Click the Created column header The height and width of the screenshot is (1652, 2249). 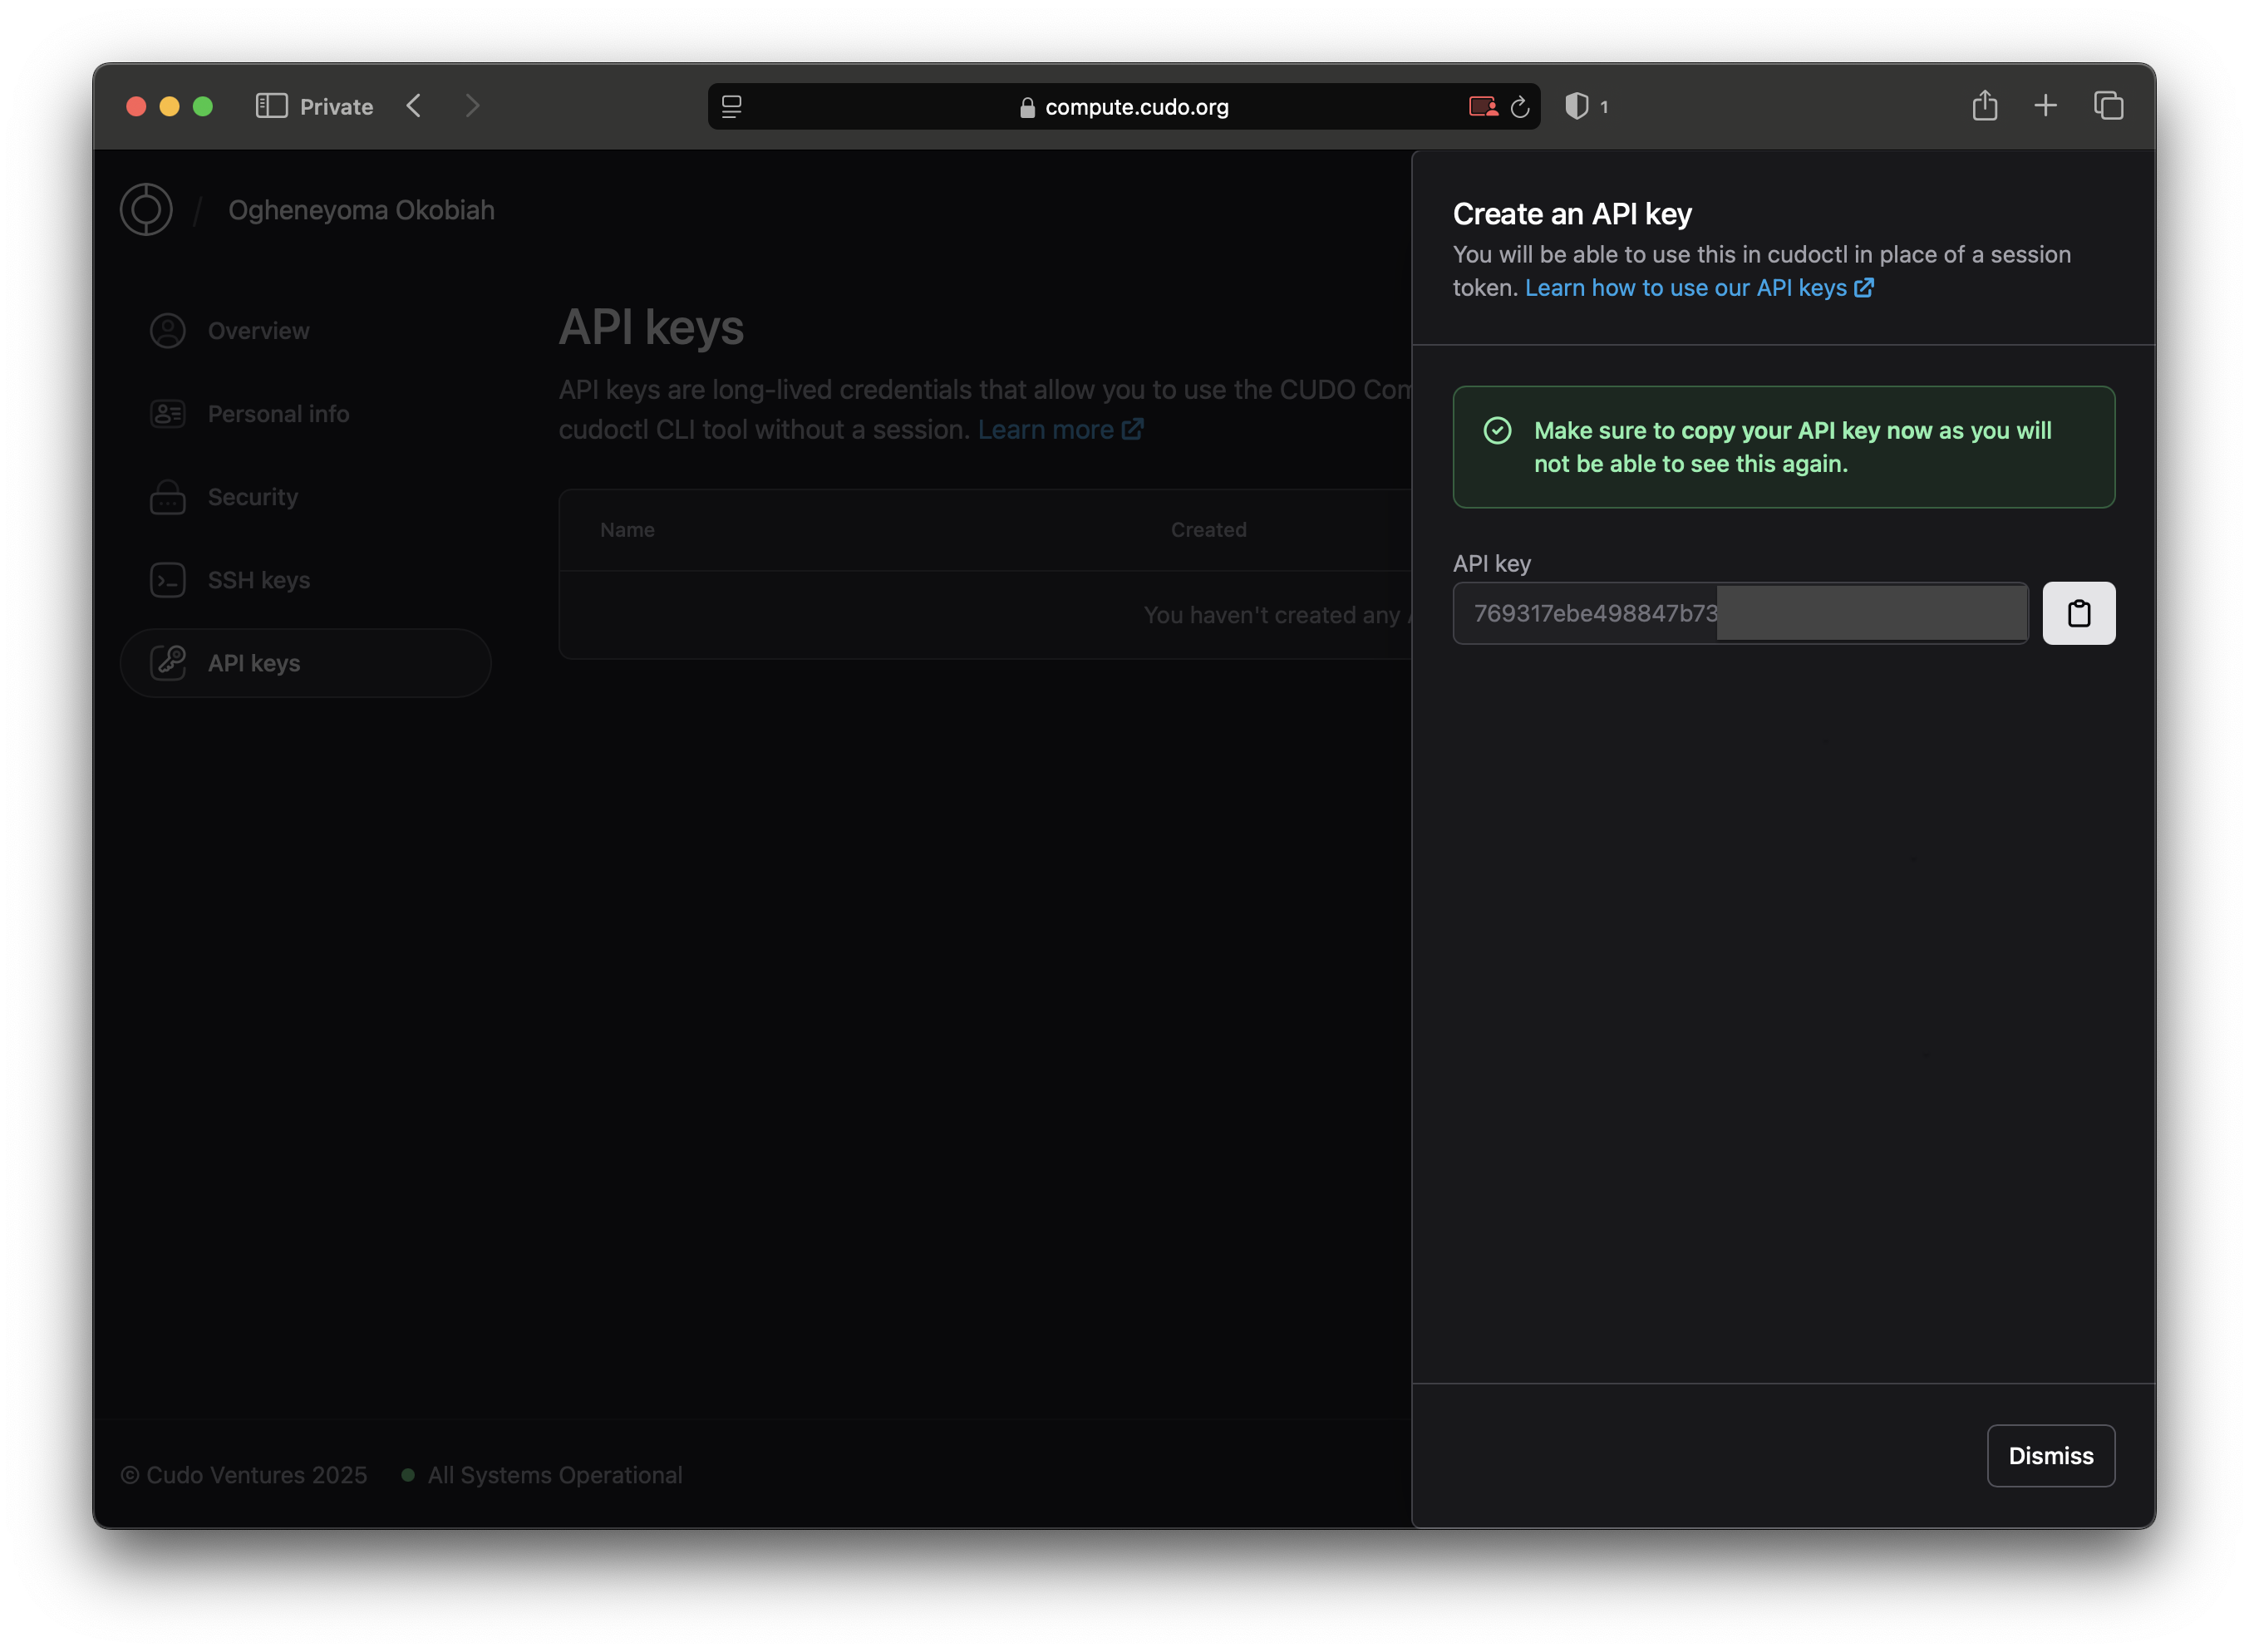tap(1208, 530)
